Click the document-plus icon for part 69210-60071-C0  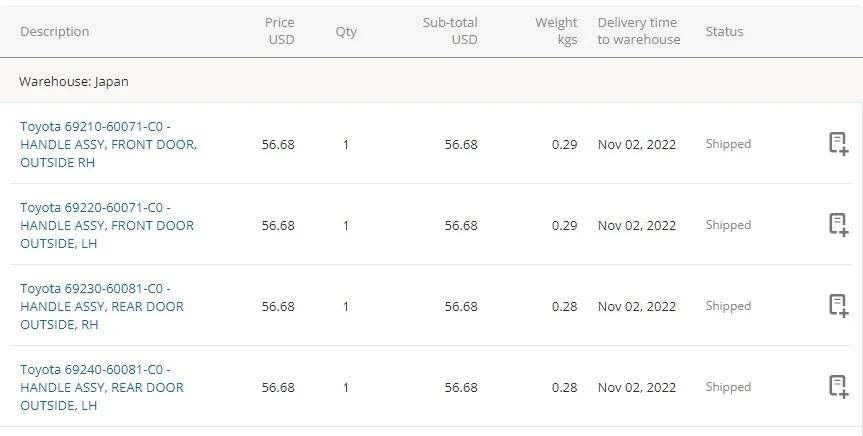[x=838, y=144]
